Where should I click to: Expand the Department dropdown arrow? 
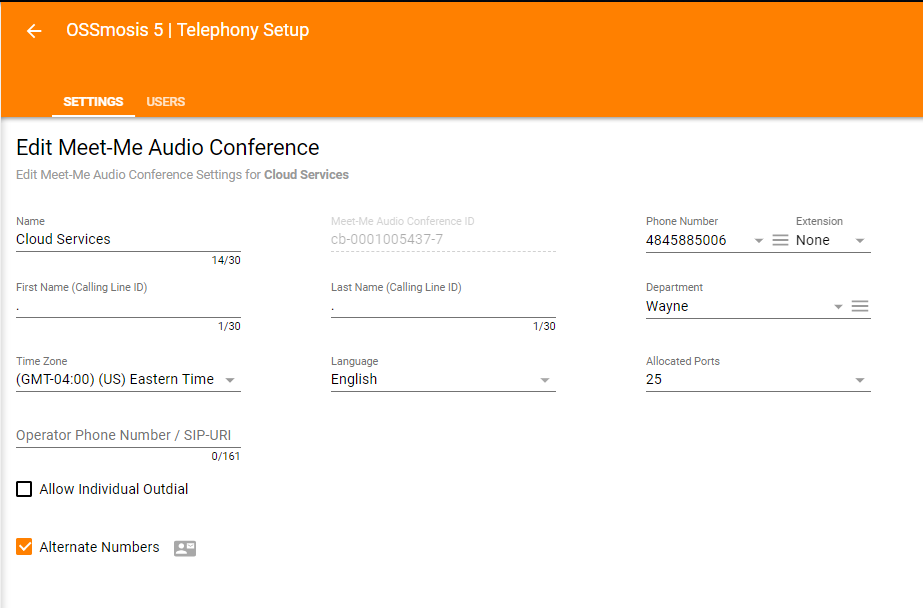point(838,307)
